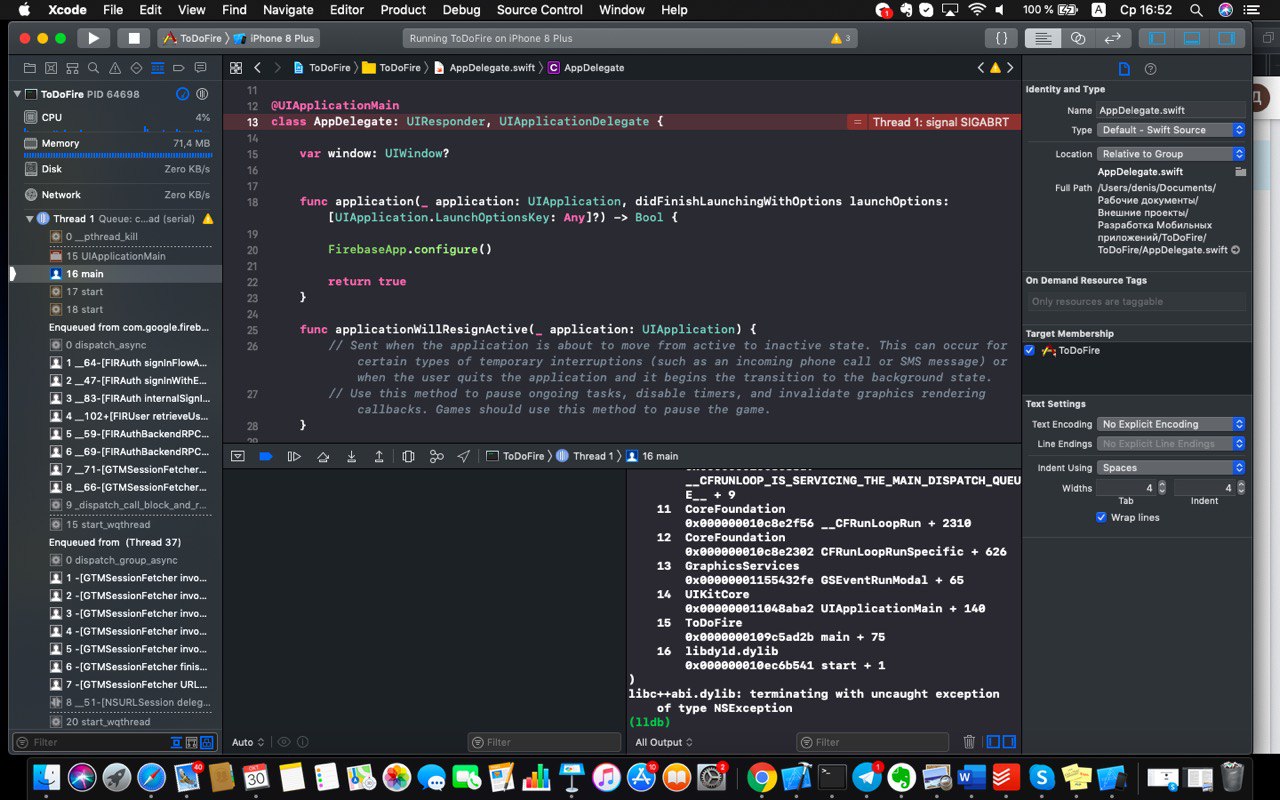Click Step Into in debug bar

(x=351, y=456)
